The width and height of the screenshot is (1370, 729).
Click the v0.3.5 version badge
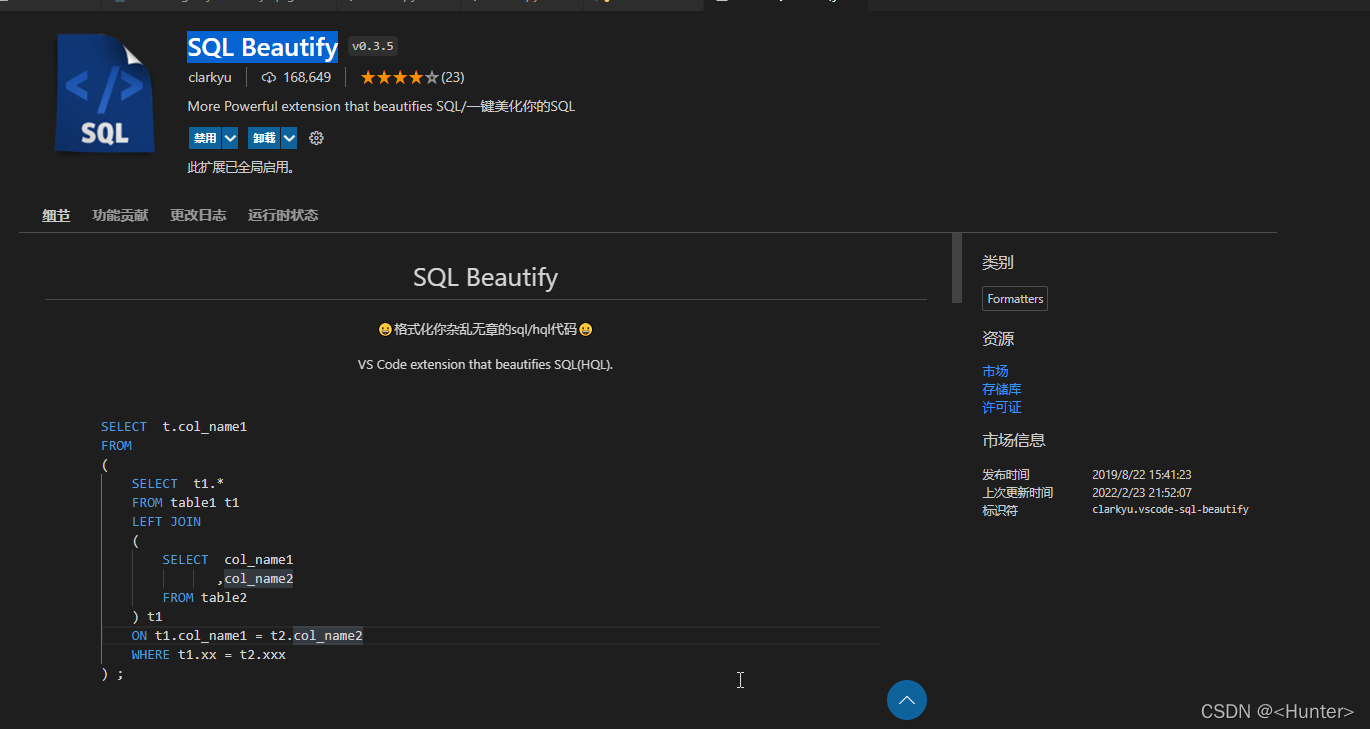373,46
